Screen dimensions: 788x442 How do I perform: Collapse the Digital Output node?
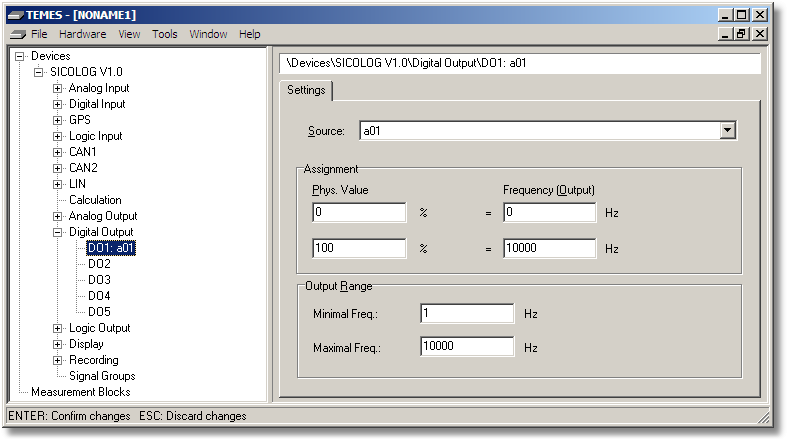[58, 233]
